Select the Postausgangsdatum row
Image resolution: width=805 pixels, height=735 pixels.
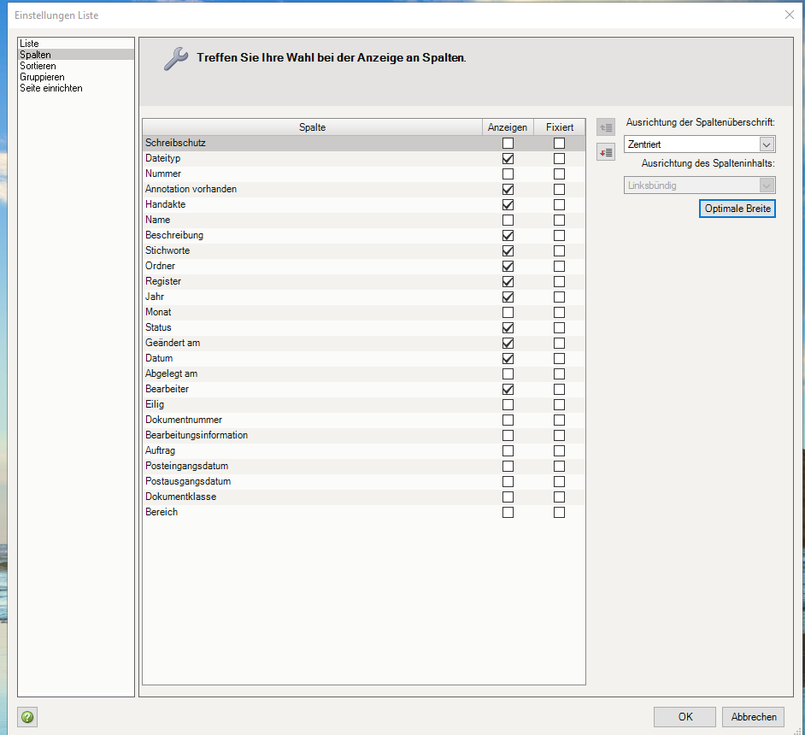(x=363, y=481)
